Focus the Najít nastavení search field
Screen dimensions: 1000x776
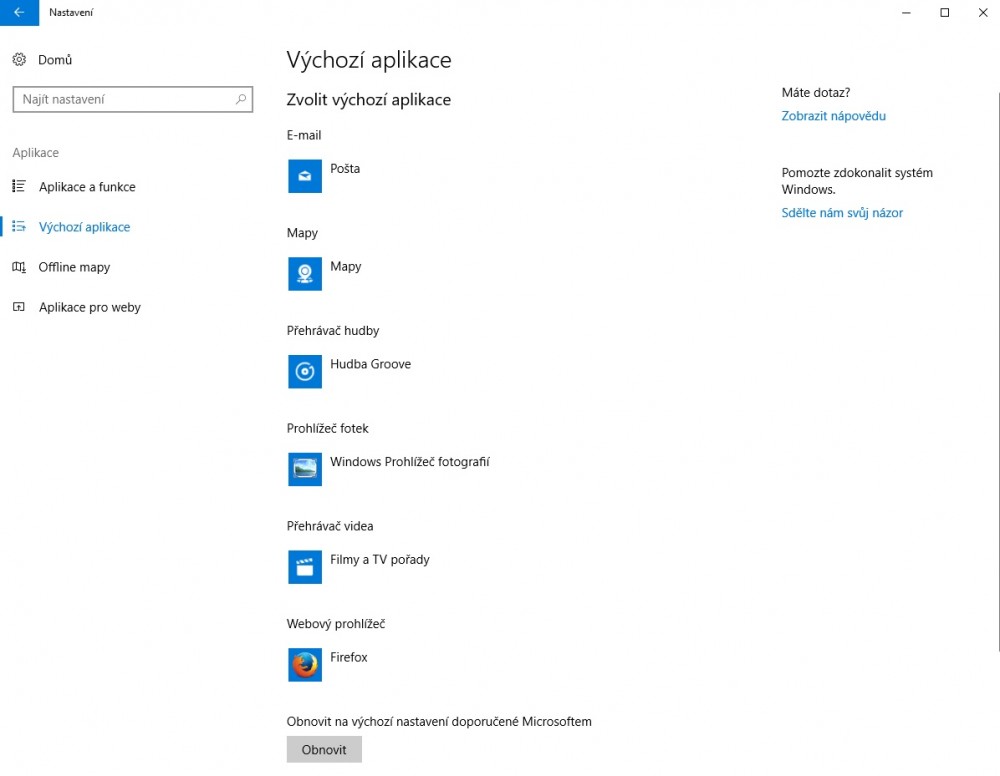coord(122,100)
